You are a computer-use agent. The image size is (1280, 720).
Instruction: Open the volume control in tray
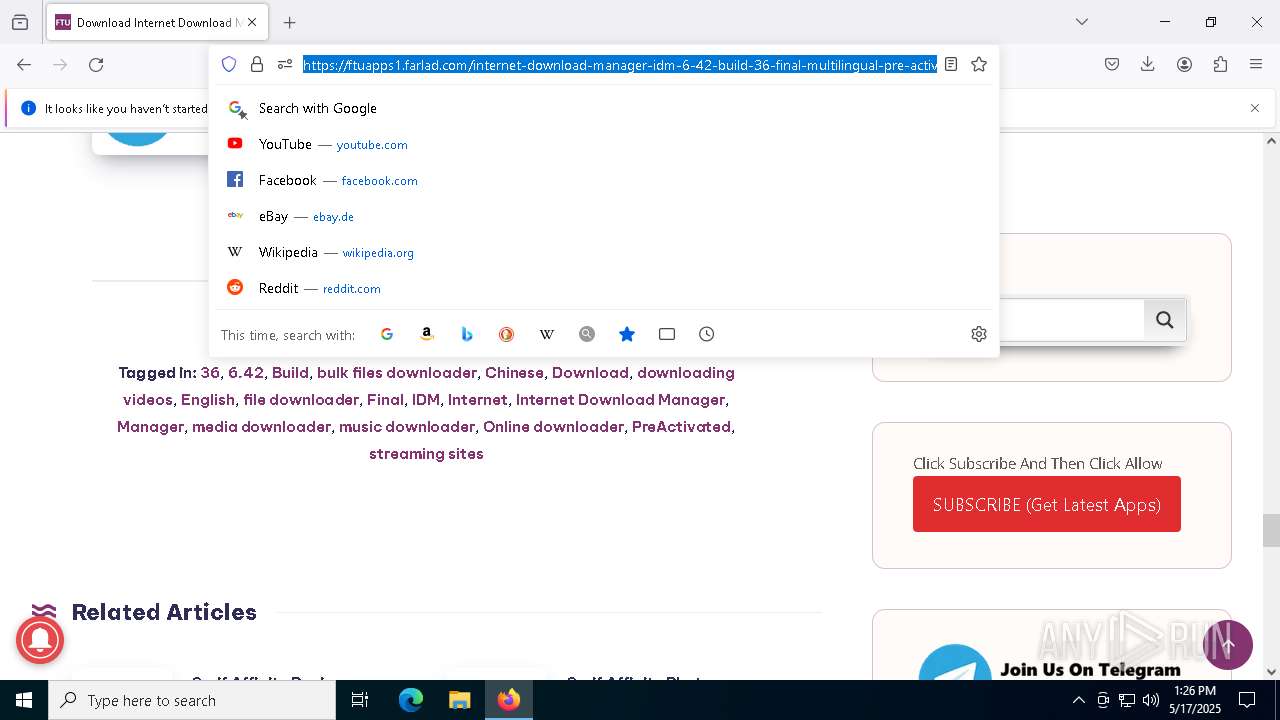click(x=1151, y=700)
